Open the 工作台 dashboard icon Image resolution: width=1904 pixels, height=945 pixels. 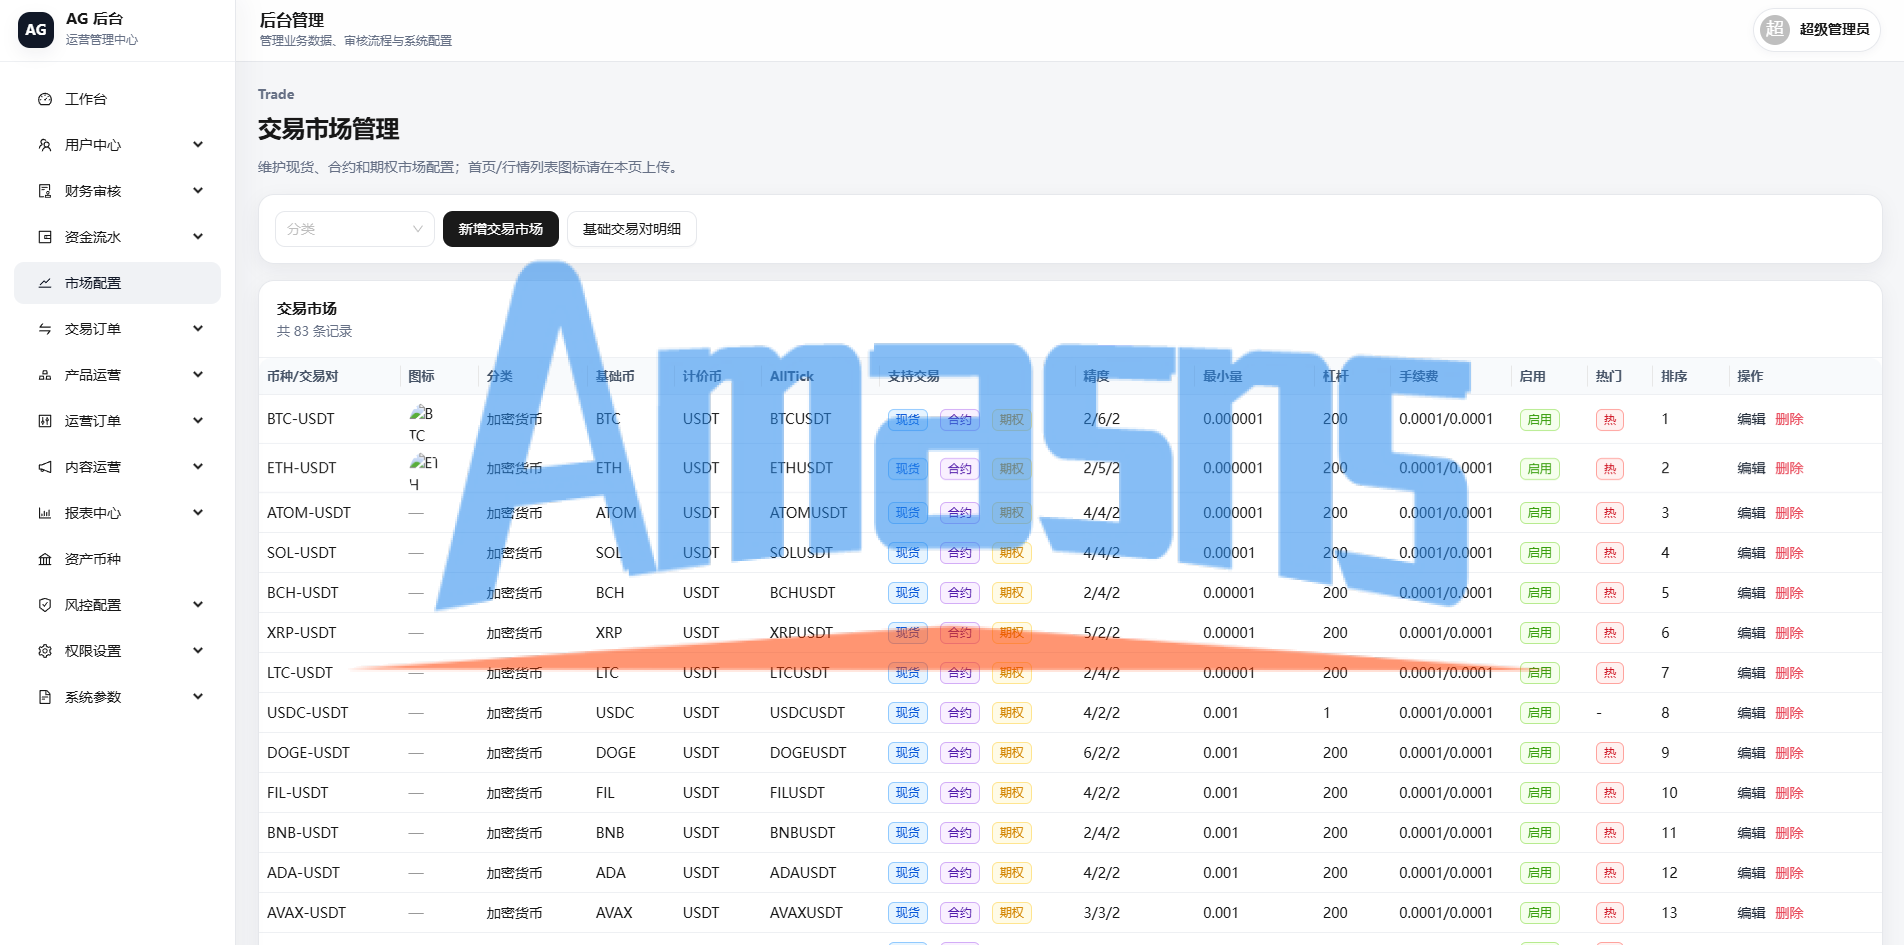tap(45, 99)
